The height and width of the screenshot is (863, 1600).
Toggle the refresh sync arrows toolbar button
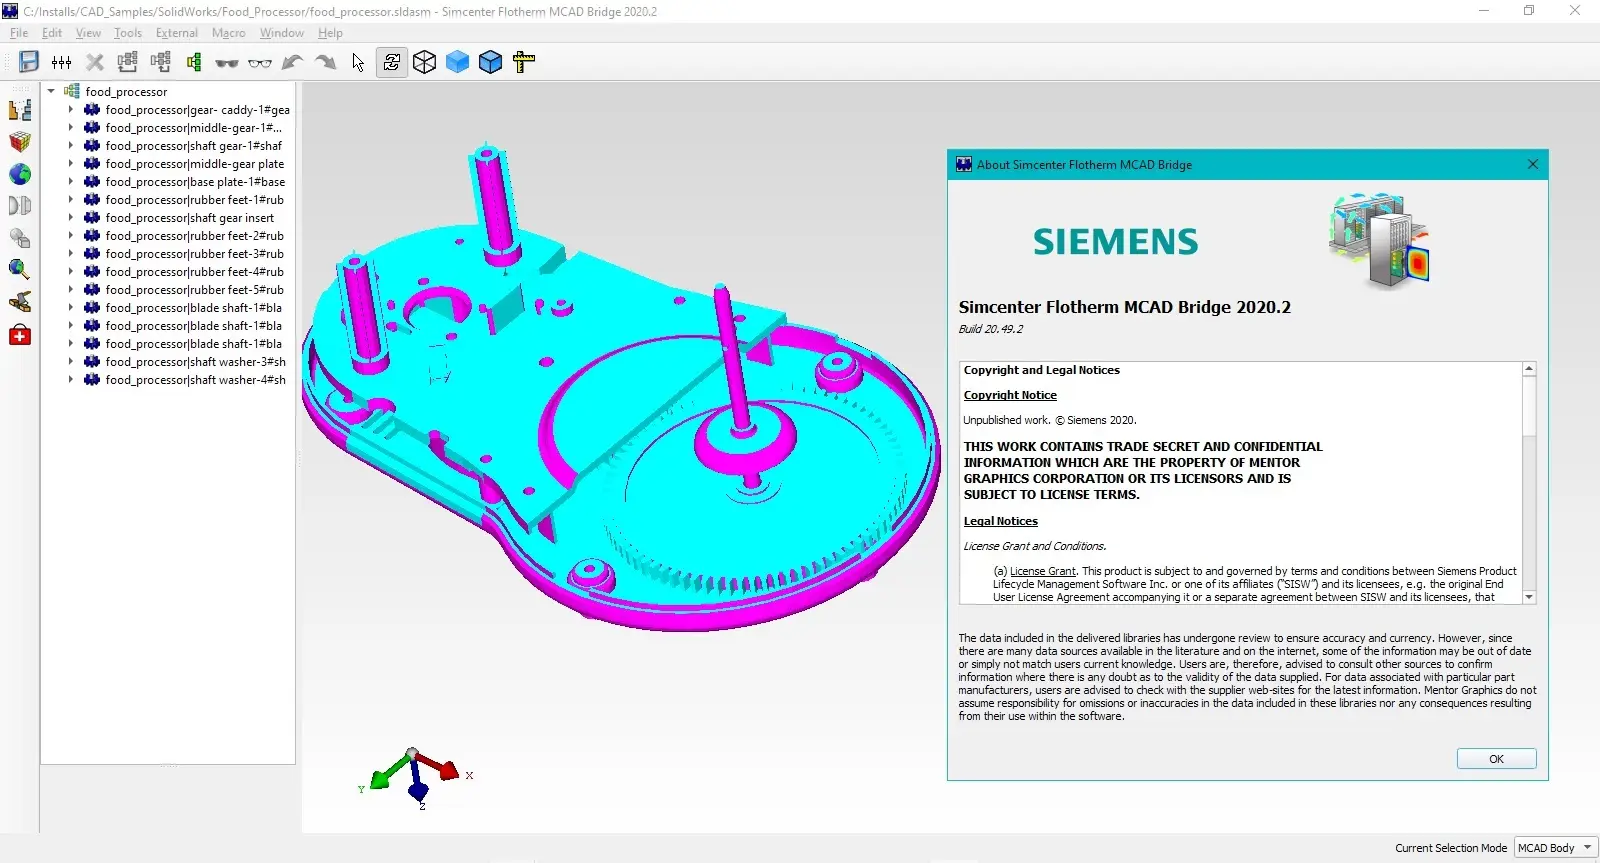[391, 62]
